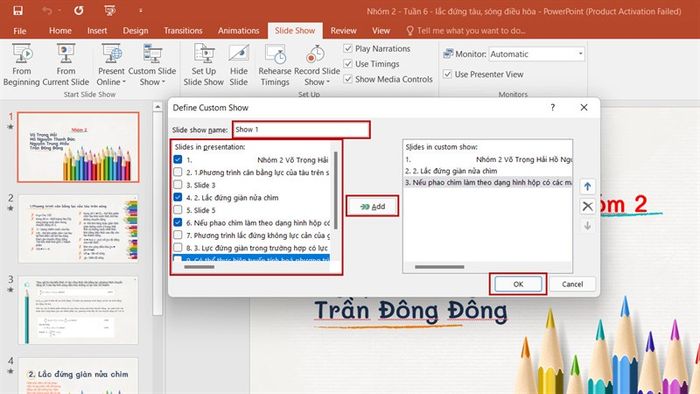Open the Monitor Automatic dropdown
The height and width of the screenshot is (394, 700).
click(x=580, y=54)
